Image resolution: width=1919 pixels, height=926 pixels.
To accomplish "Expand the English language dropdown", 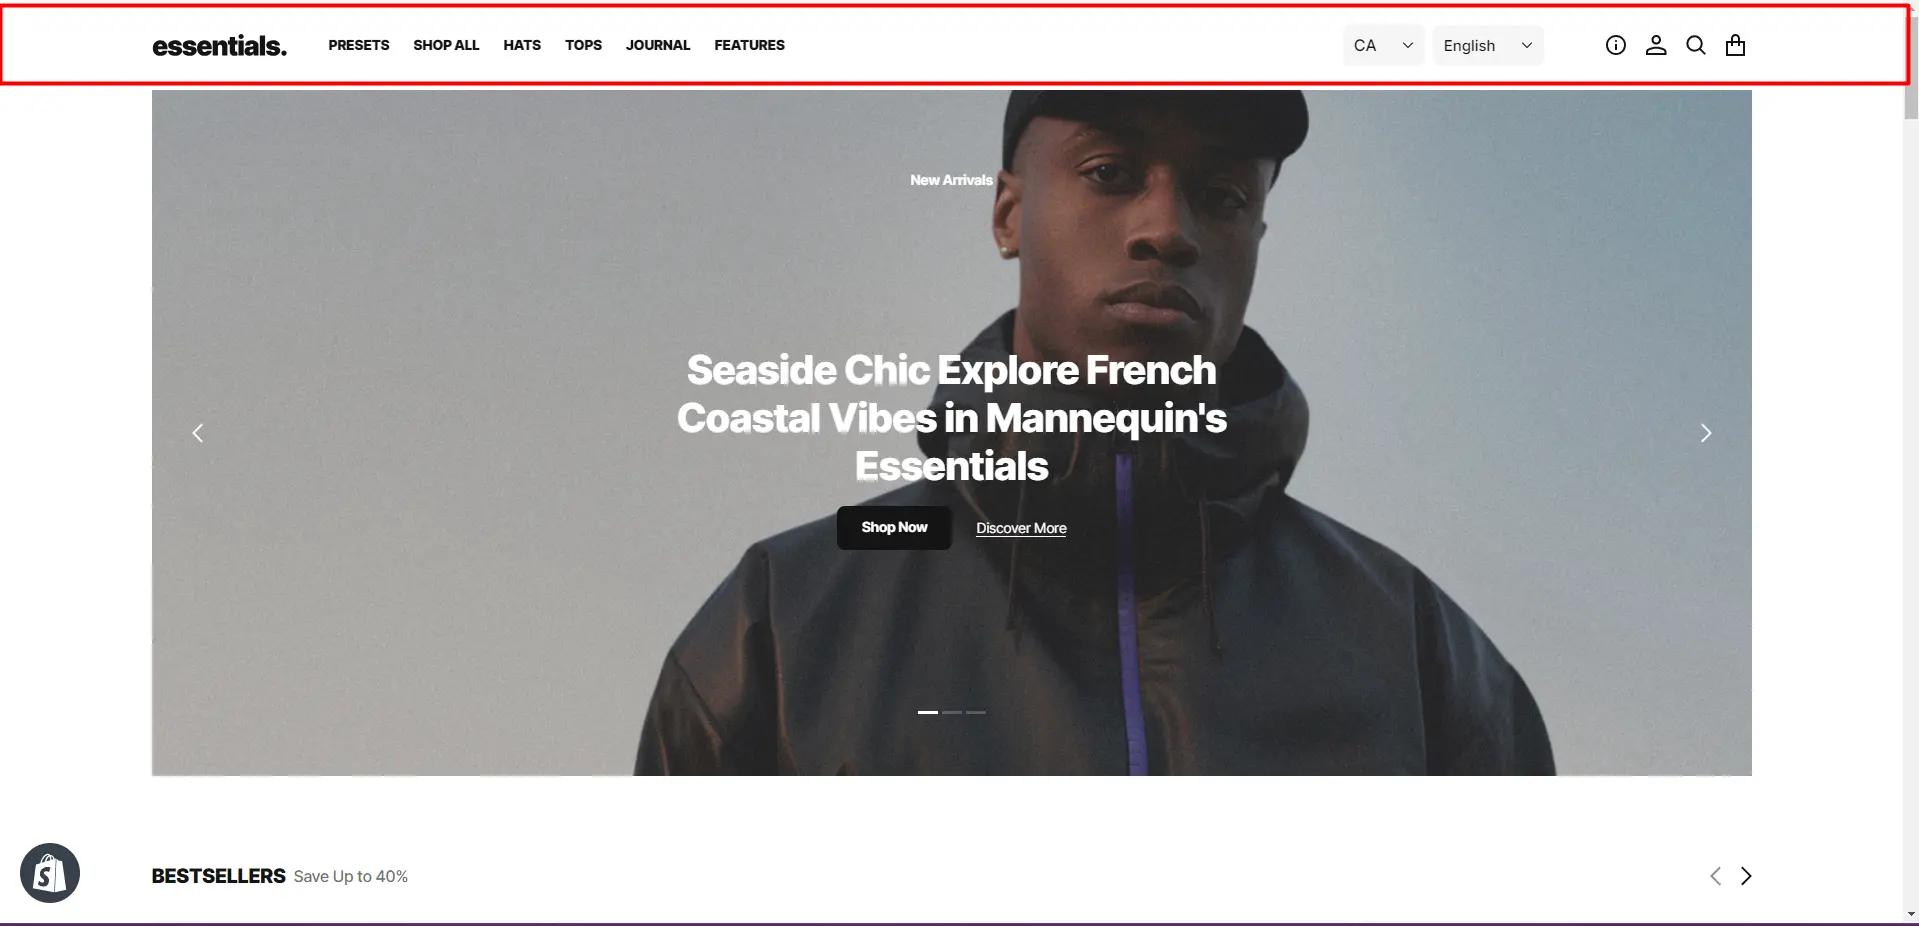I will (x=1488, y=45).
